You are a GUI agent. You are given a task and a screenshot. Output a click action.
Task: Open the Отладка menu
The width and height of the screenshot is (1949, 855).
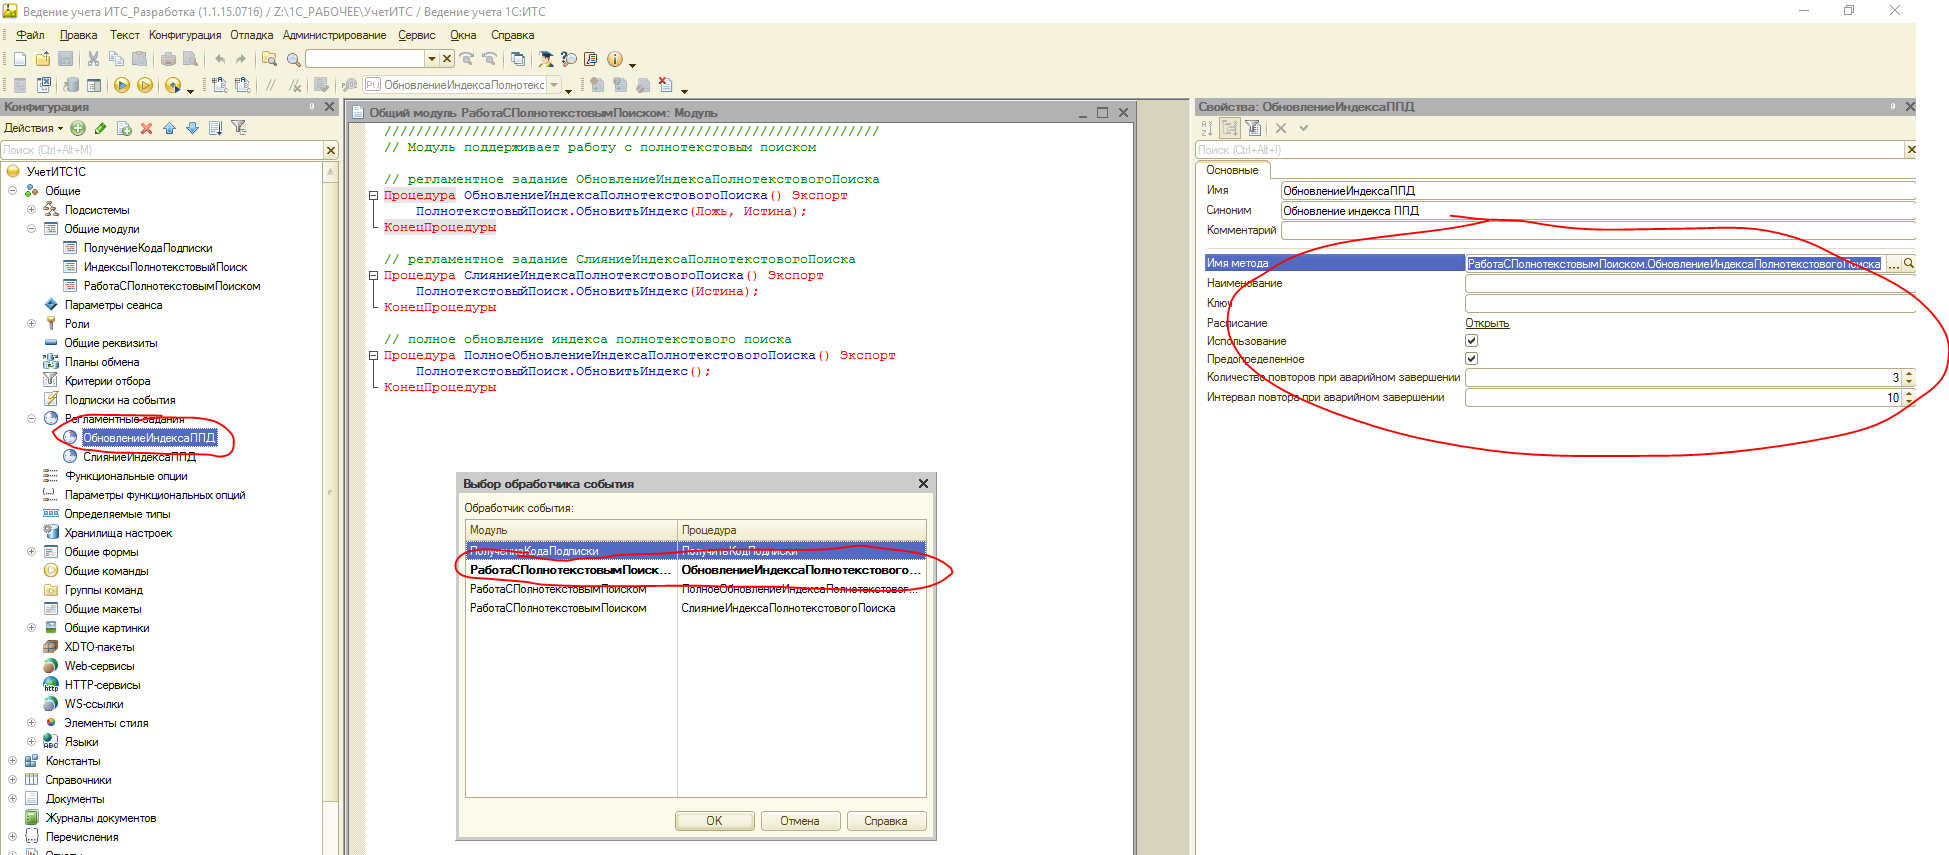pos(251,35)
